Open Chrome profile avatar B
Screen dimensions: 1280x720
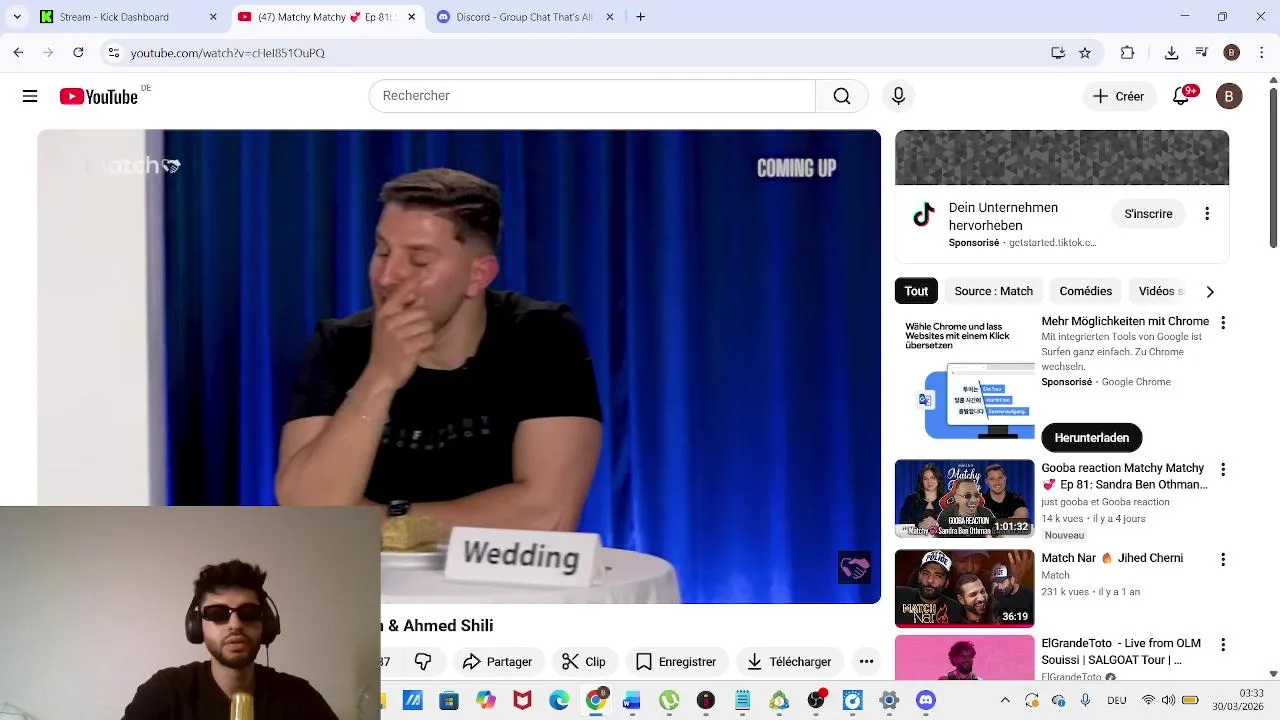click(1232, 53)
